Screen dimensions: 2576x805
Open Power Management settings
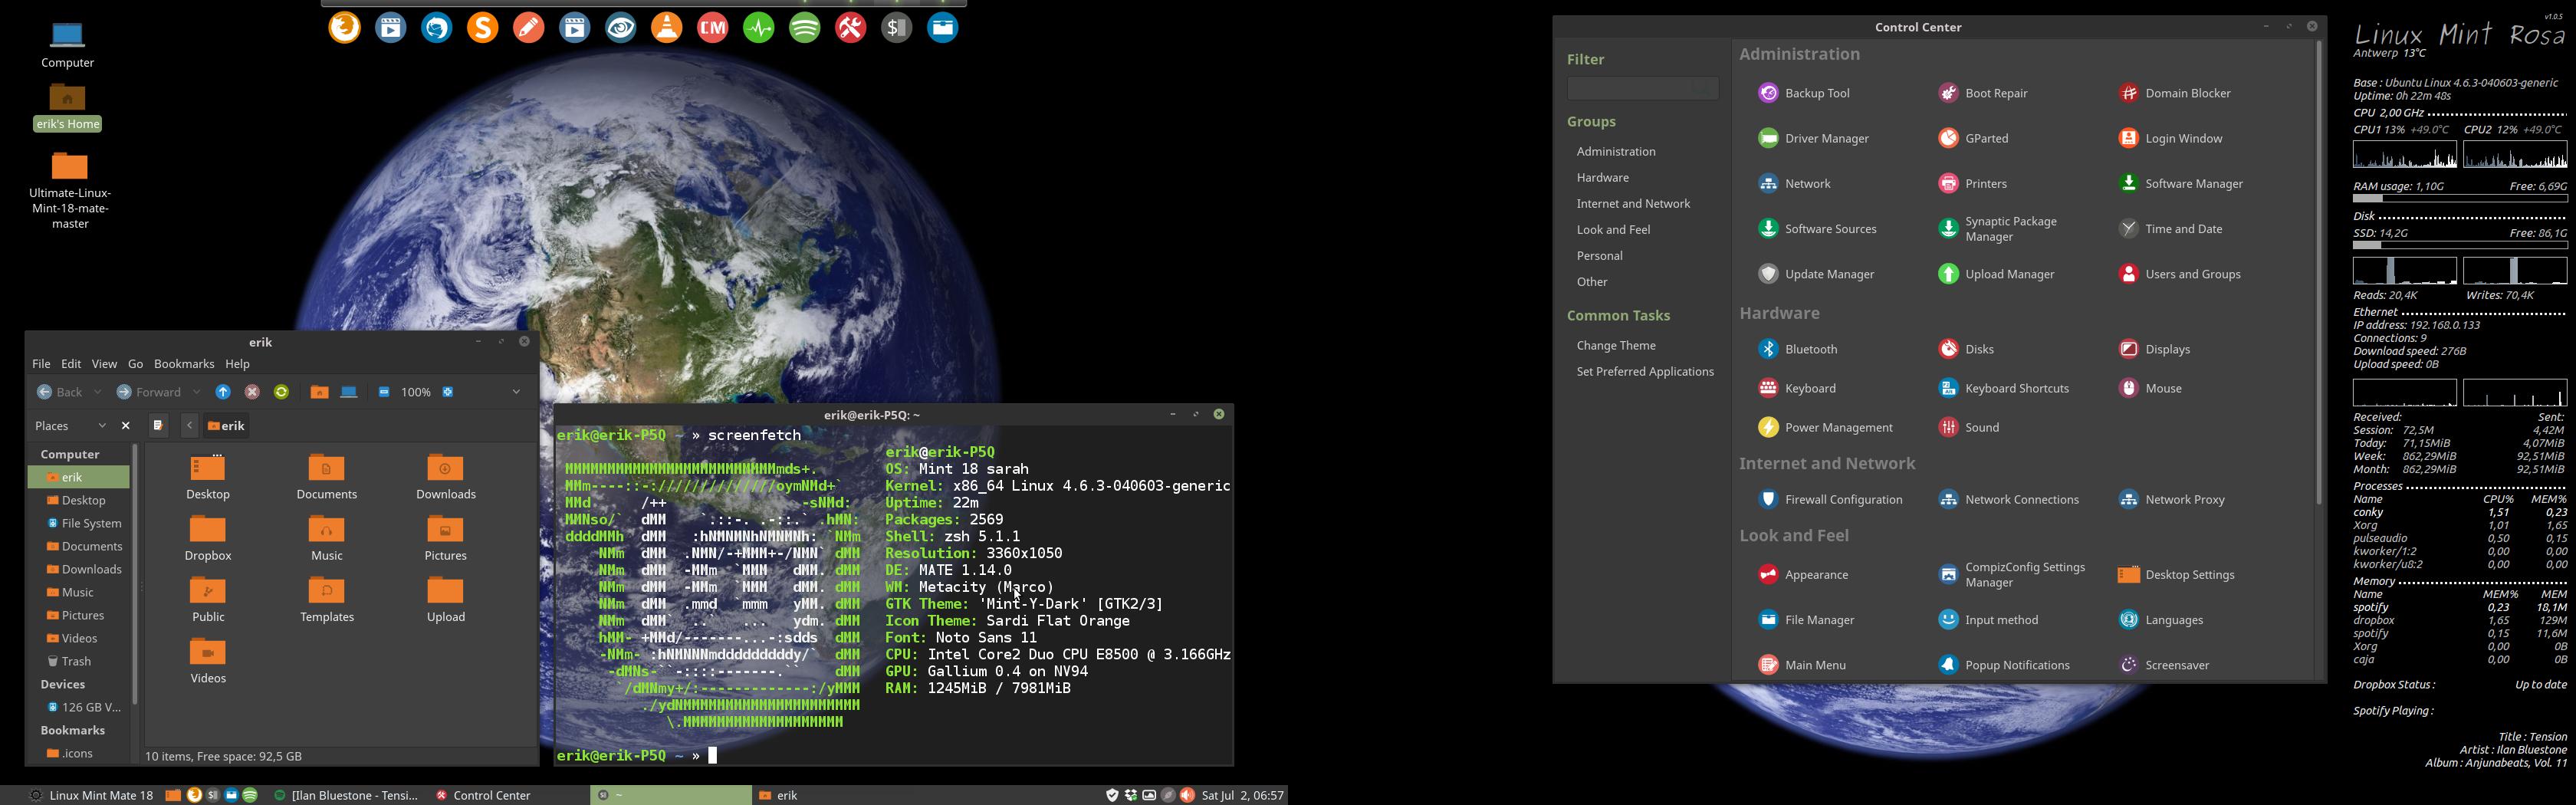pyautogui.click(x=1825, y=427)
